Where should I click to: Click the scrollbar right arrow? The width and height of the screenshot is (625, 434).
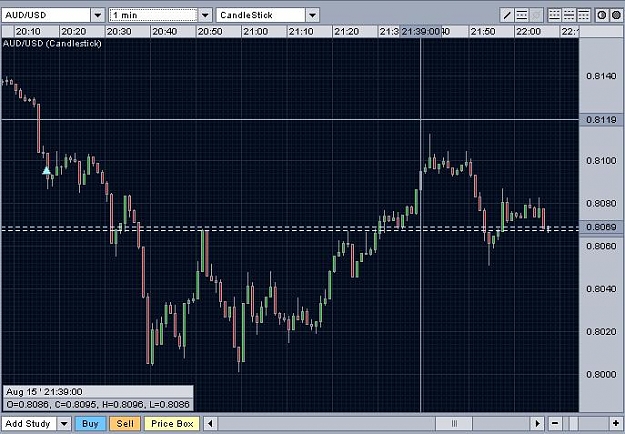537,423
